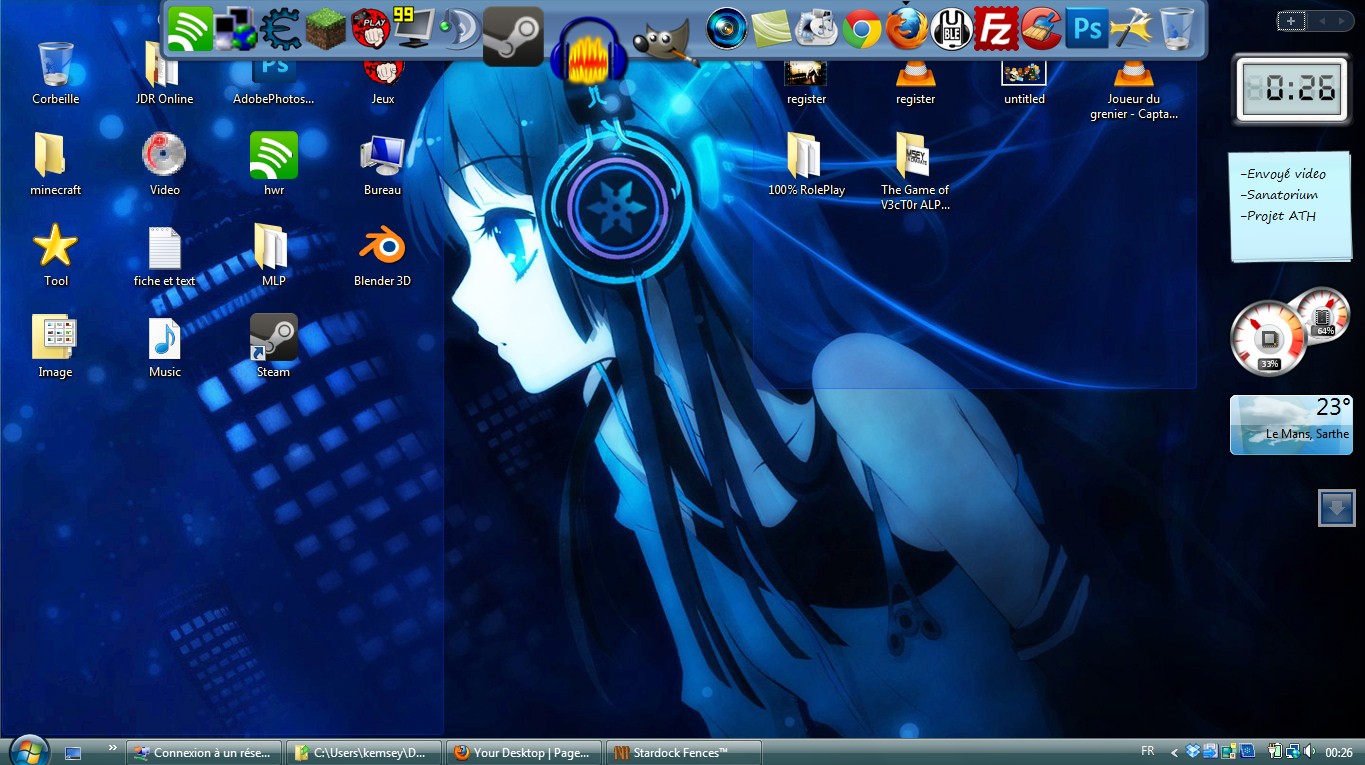
Task: Open the Windows Start orb
Action: [x=29, y=751]
